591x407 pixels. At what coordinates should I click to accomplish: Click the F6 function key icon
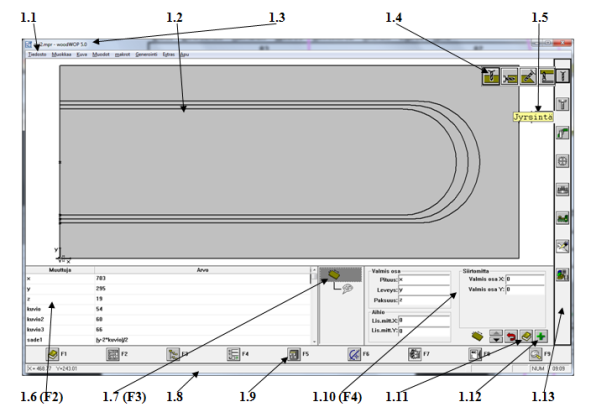pos(354,354)
